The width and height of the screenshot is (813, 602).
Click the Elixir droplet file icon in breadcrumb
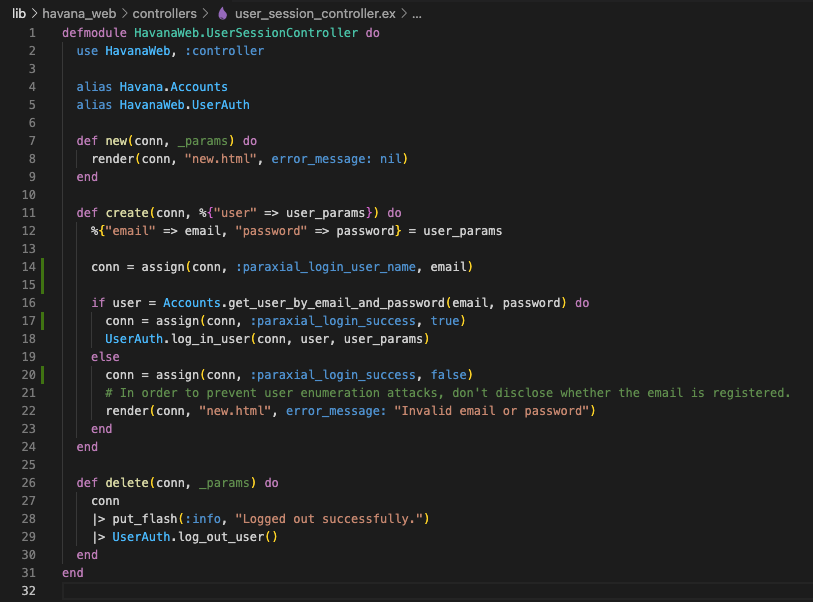click(x=222, y=14)
